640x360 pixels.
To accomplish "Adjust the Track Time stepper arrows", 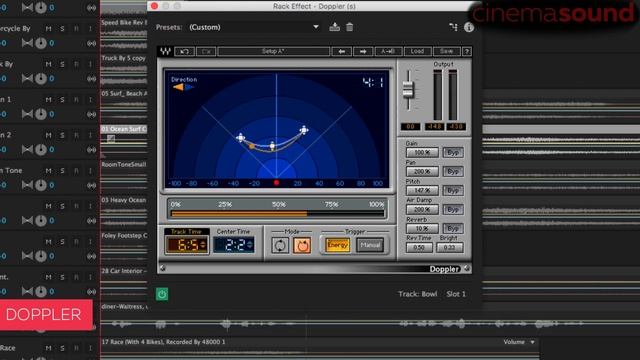I will point(203,245).
